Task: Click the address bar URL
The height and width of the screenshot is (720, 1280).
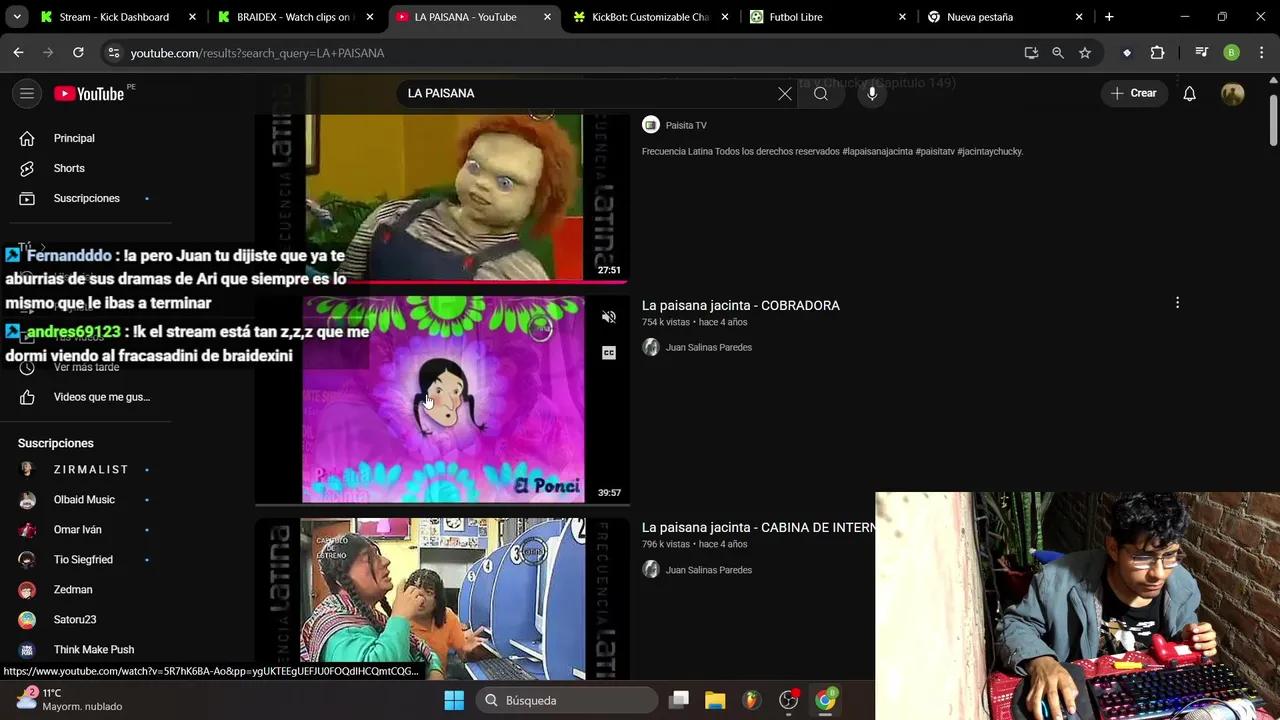Action: coord(257,53)
